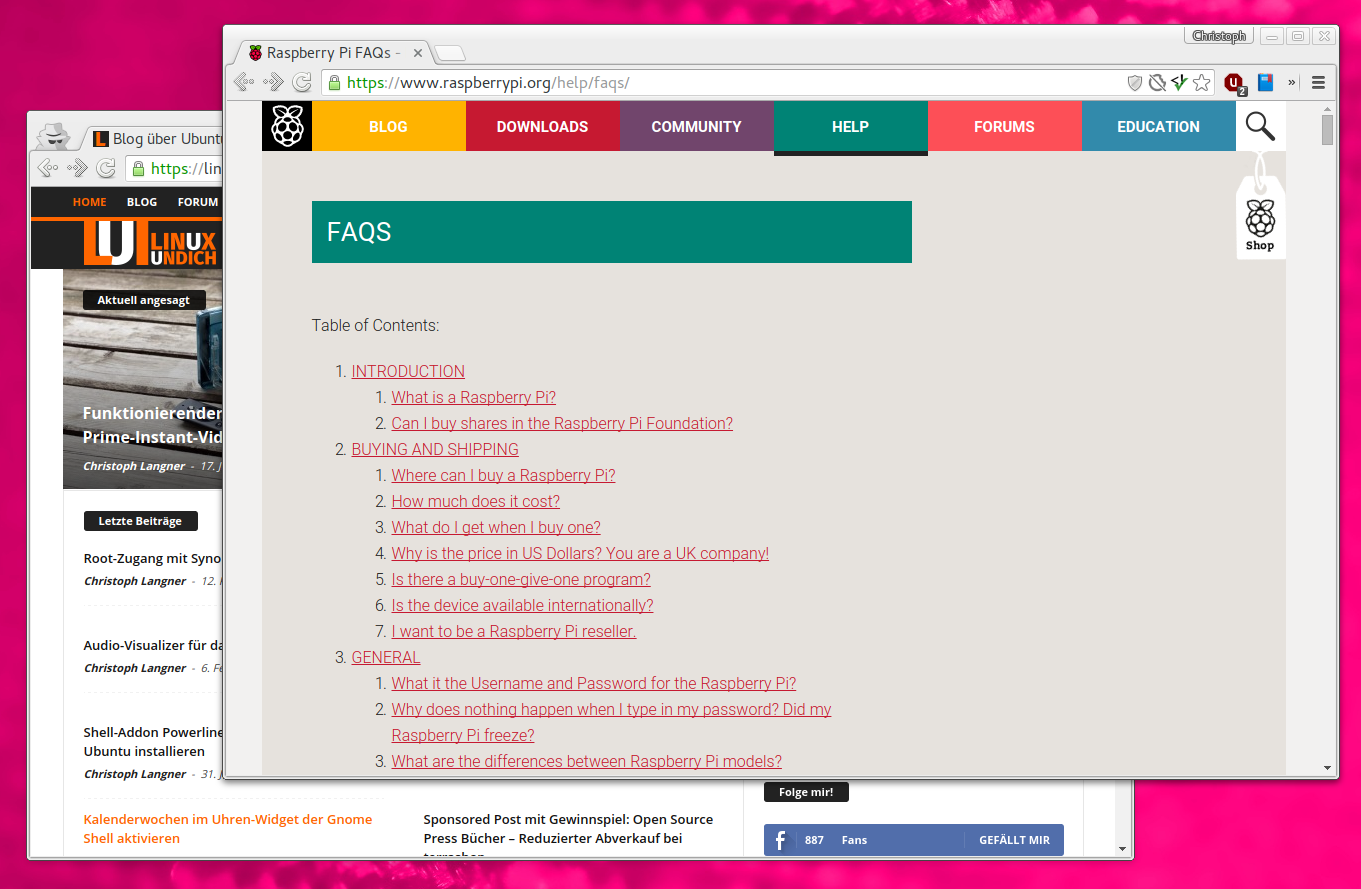
Task: Jump to the INTRODUCTION section
Action: (x=408, y=371)
